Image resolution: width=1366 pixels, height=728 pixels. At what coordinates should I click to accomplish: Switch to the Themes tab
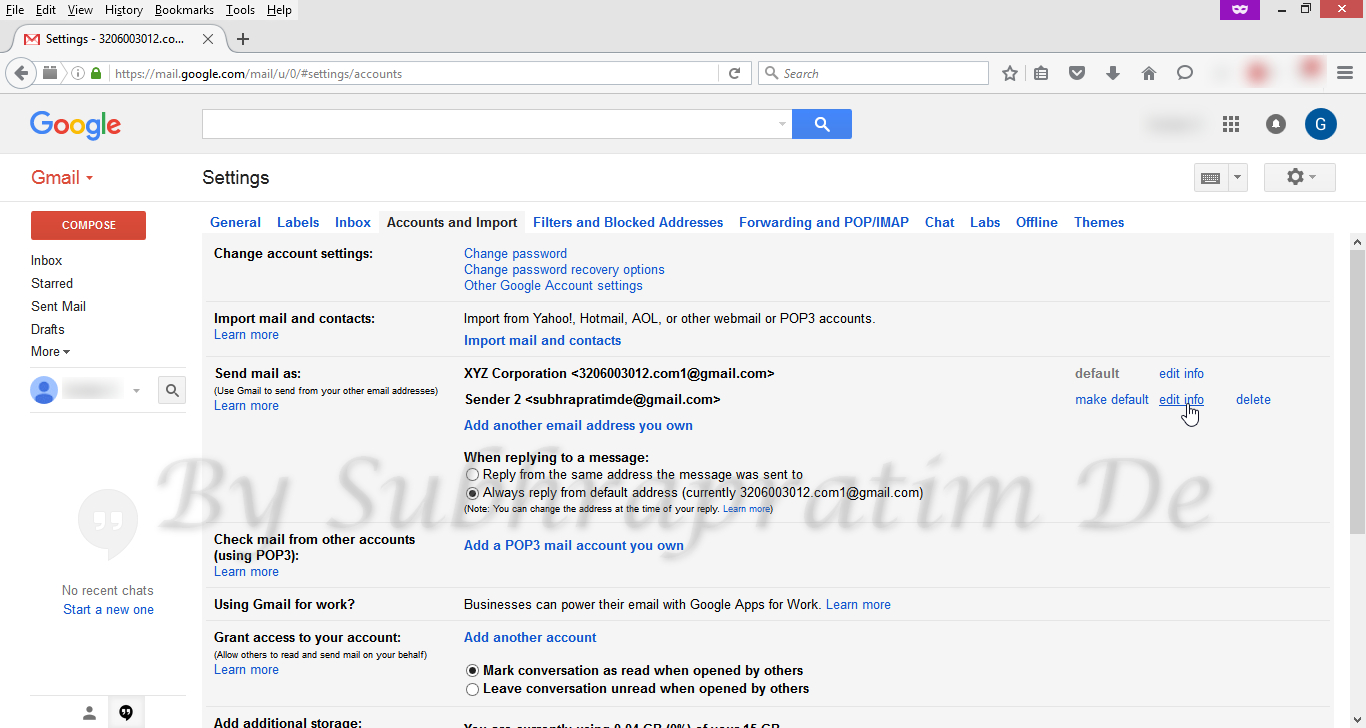(1099, 223)
